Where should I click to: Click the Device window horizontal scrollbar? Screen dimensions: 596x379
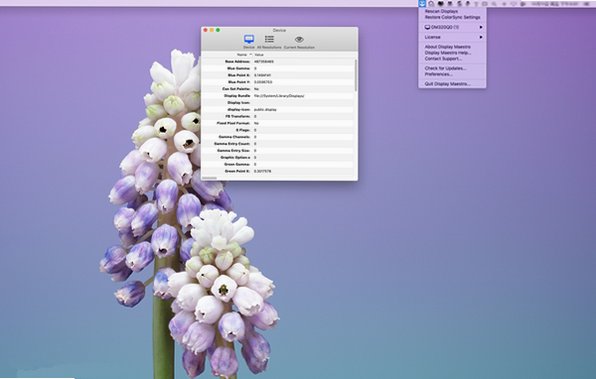click(209, 178)
